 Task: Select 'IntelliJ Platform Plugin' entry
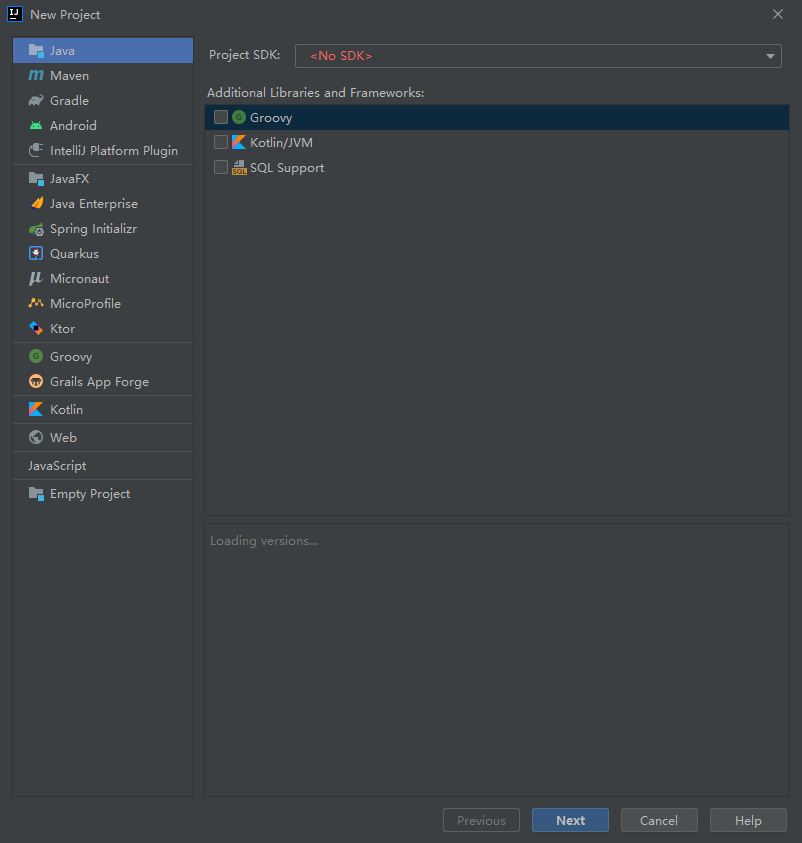click(x=103, y=151)
